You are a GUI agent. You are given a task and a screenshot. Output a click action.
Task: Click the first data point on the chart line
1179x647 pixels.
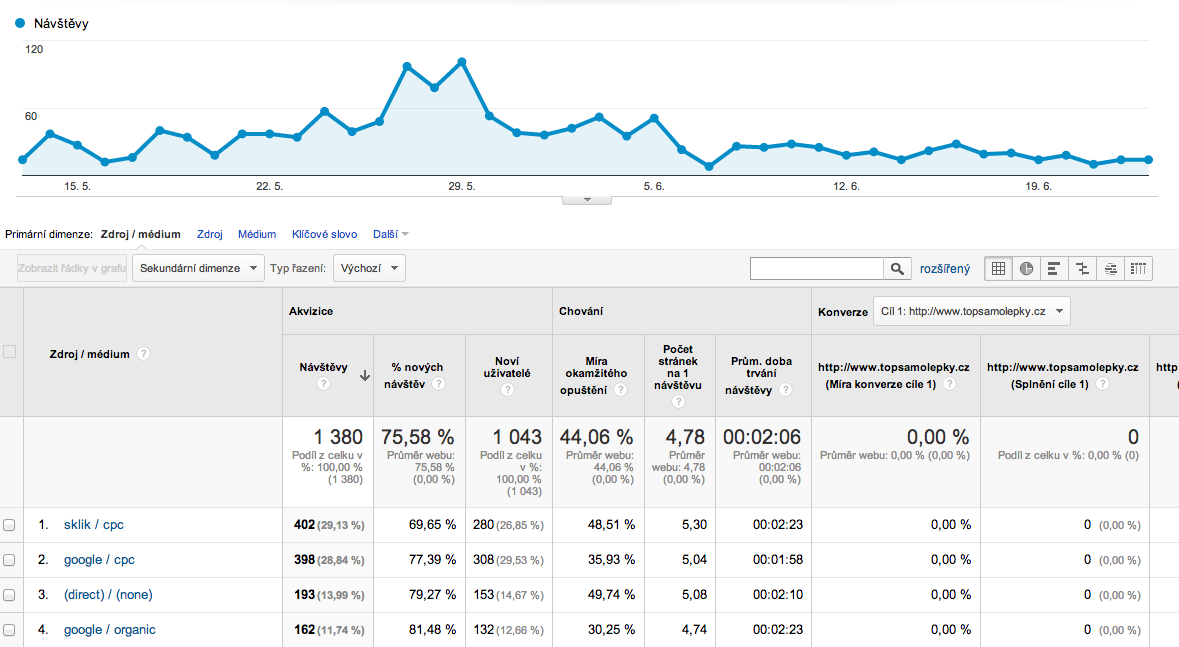click(x=23, y=160)
